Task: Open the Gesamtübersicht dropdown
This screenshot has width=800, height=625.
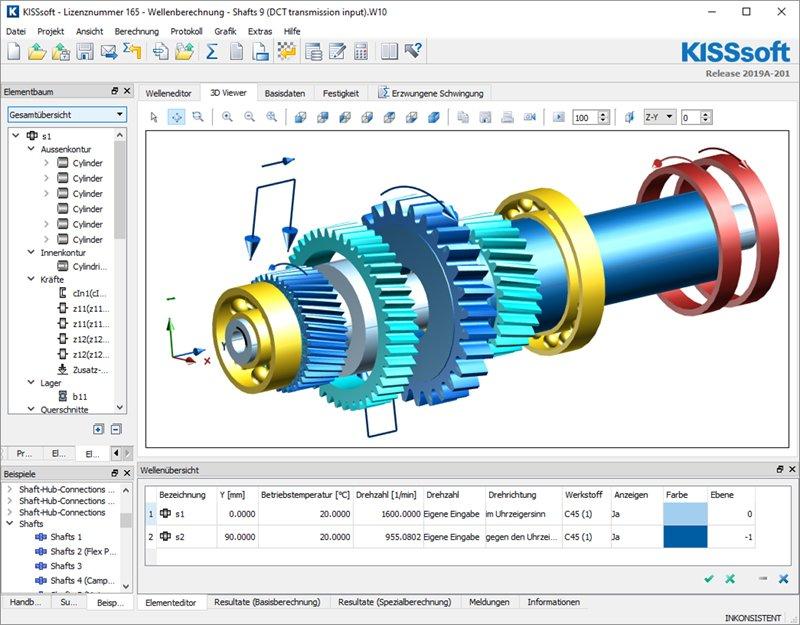Action: (x=65, y=115)
